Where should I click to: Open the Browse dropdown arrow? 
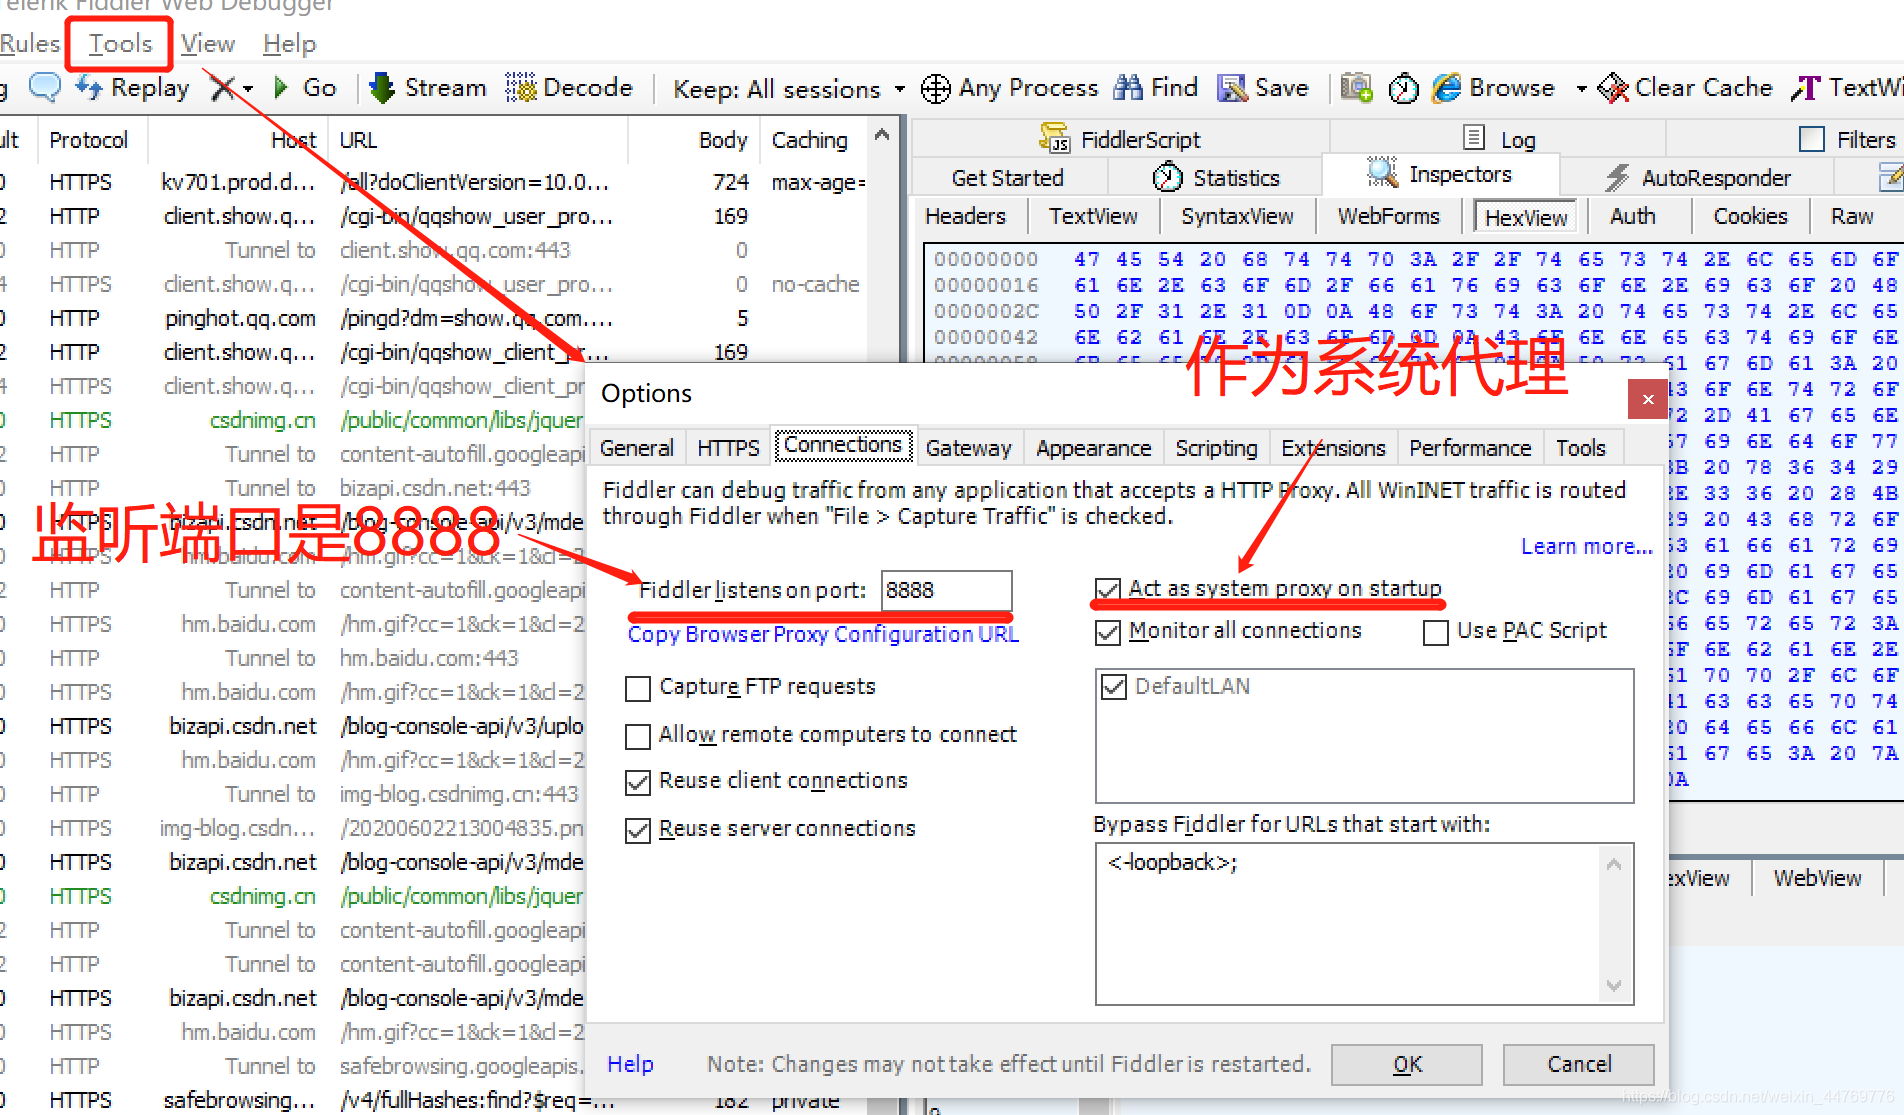pyautogui.click(x=1581, y=89)
